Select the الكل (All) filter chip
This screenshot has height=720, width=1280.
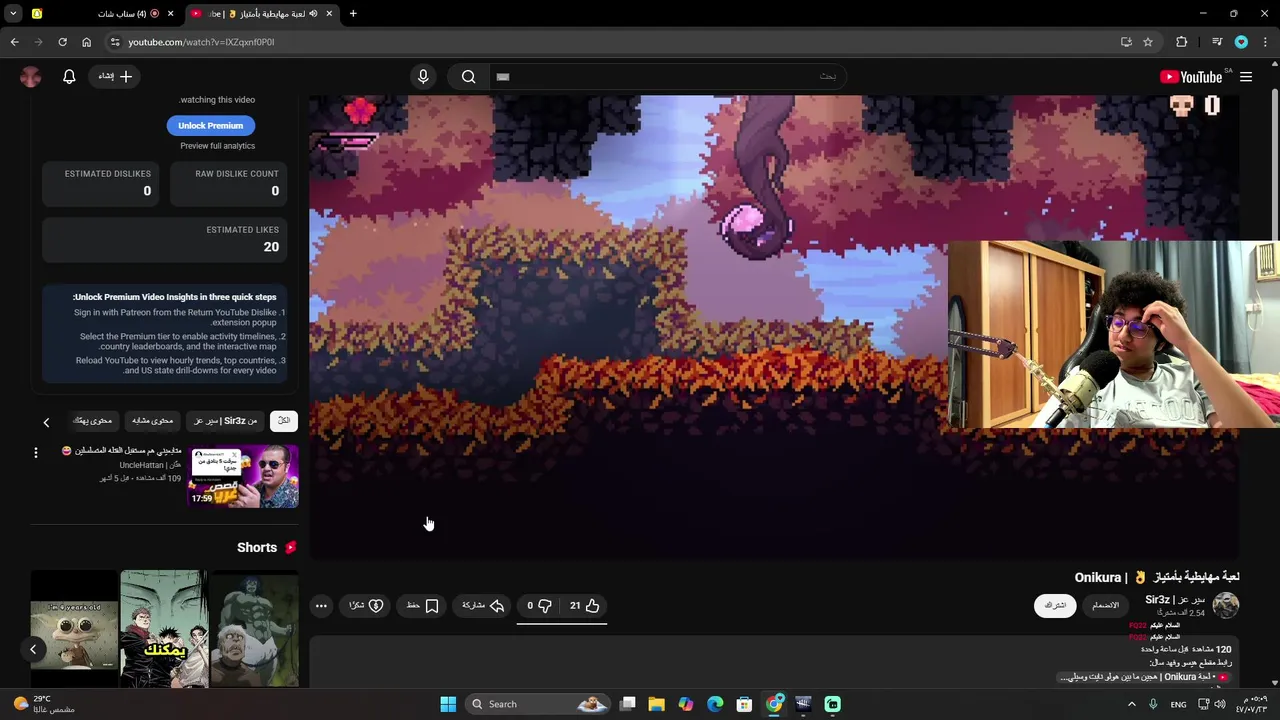pos(284,421)
